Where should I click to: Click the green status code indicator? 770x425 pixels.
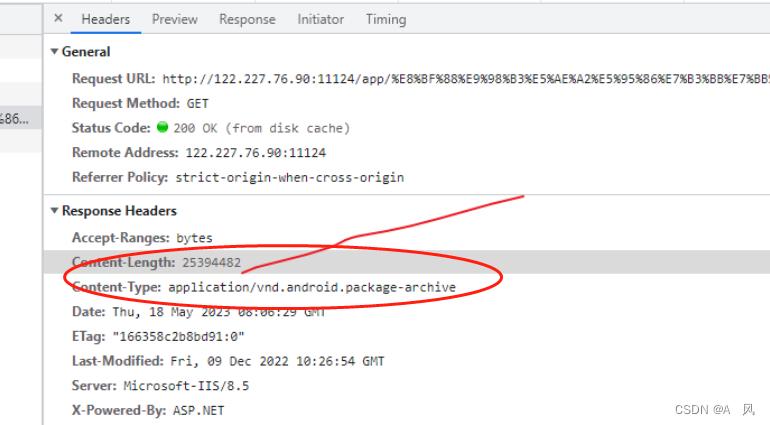163,127
